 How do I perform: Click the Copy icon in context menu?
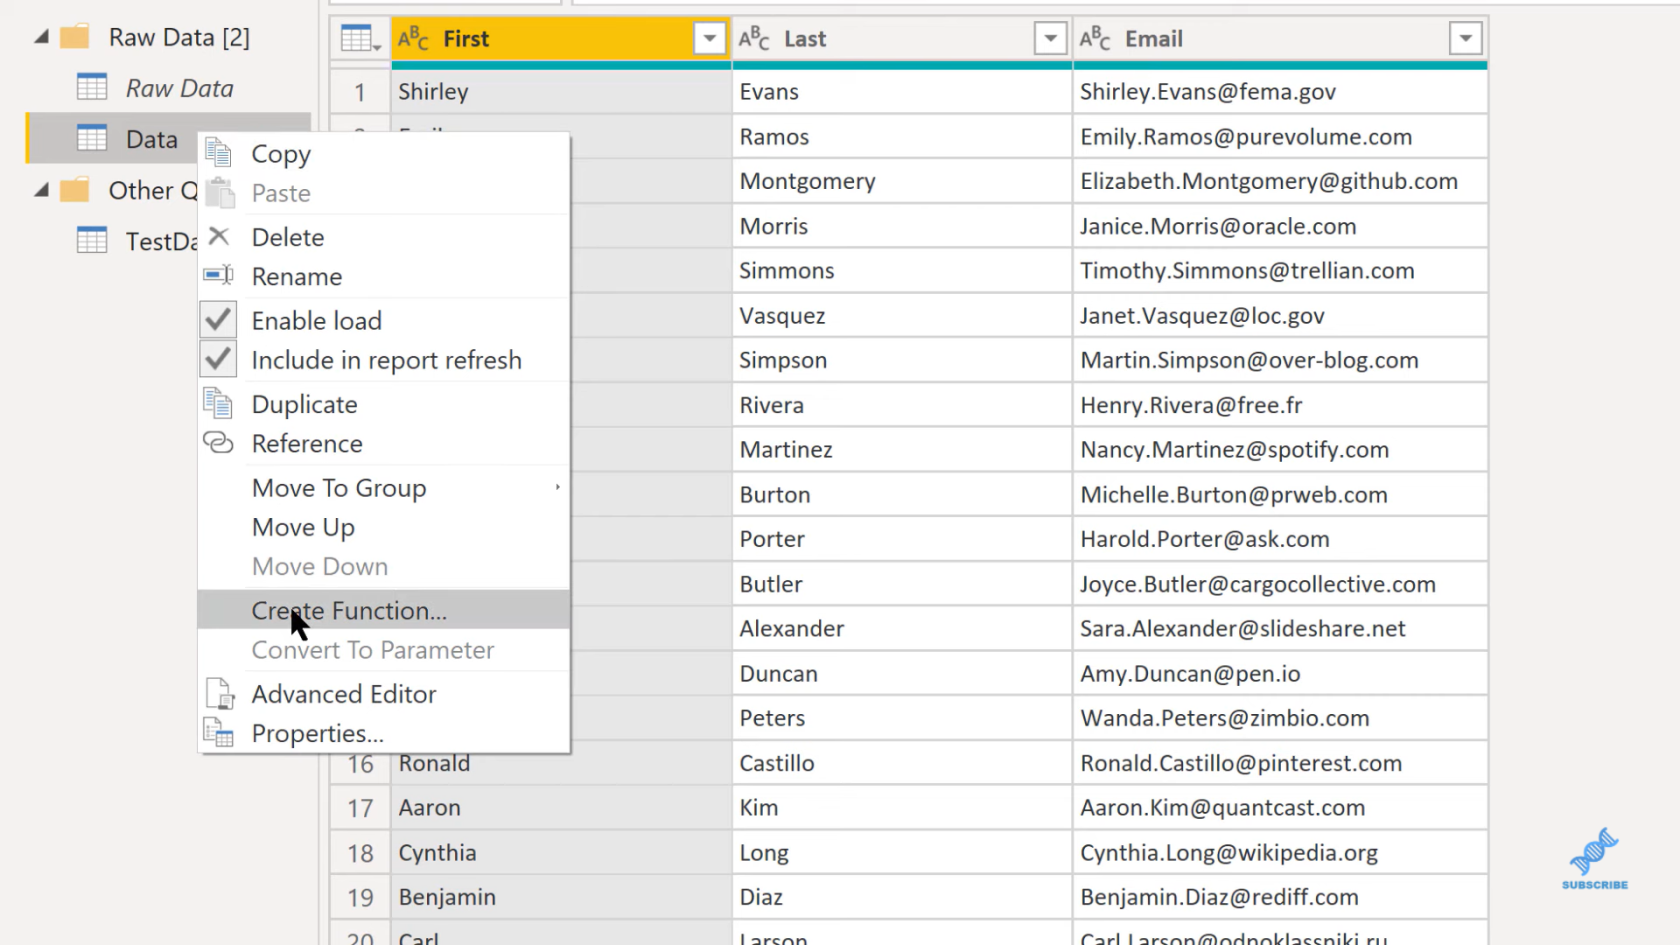tap(218, 153)
